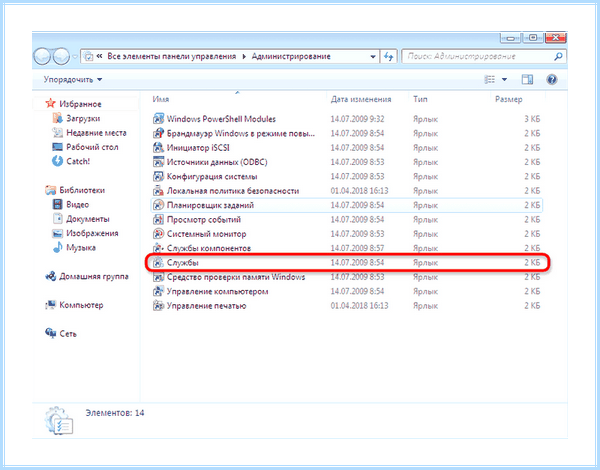
Task: Sort by the Имя column header
Action: point(161,99)
